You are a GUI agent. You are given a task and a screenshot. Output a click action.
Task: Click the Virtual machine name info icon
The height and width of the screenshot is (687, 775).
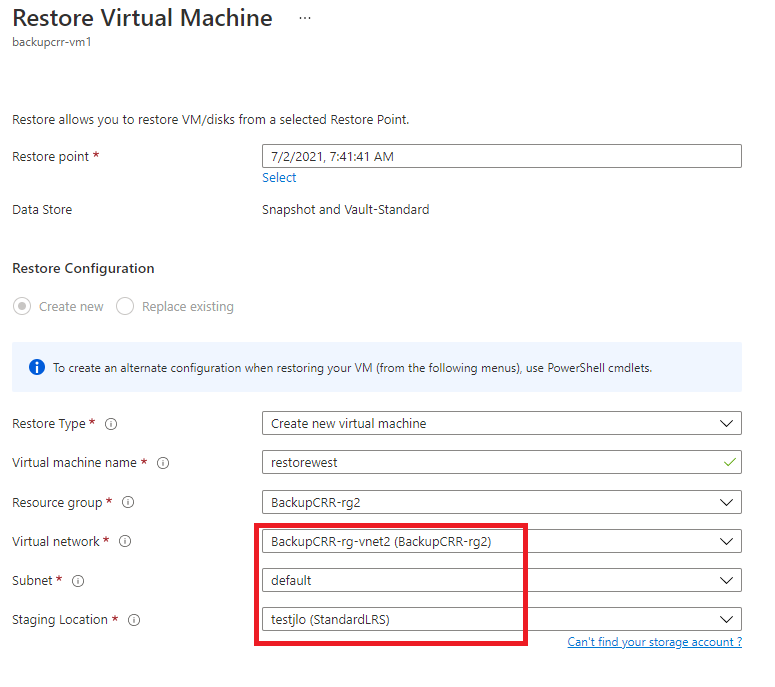click(x=163, y=463)
